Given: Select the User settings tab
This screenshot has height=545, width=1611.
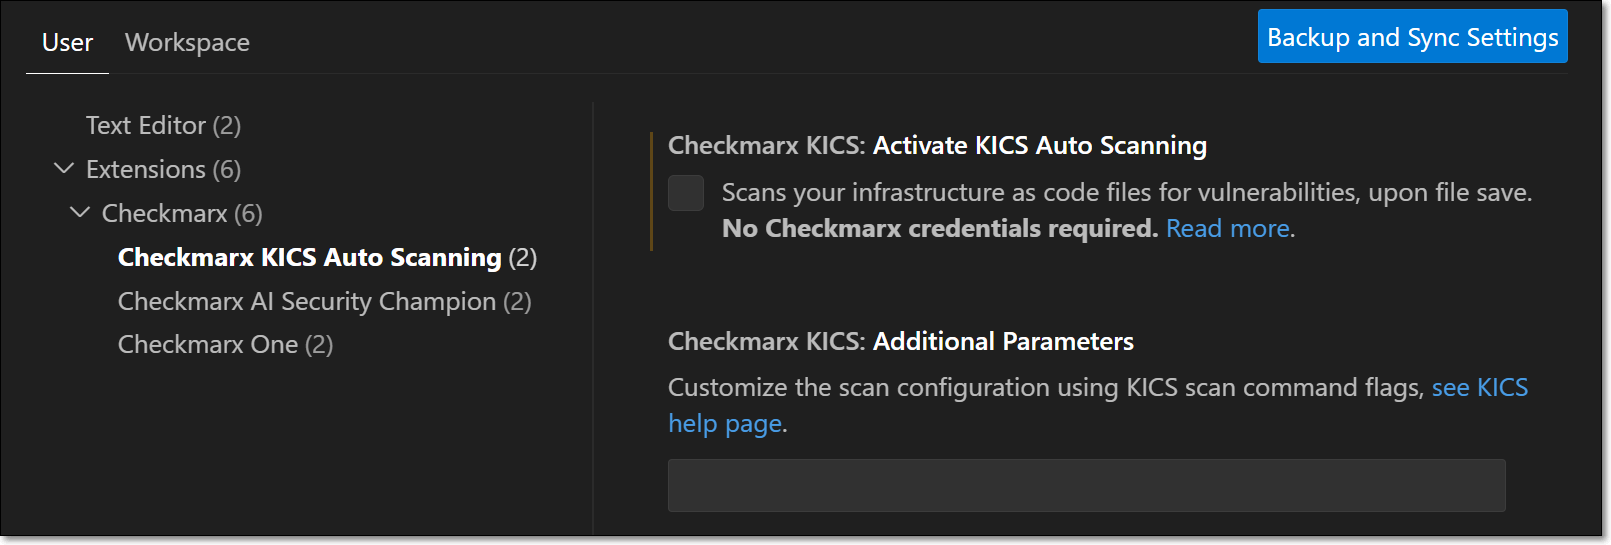Looking at the screenshot, I should [67, 43].
